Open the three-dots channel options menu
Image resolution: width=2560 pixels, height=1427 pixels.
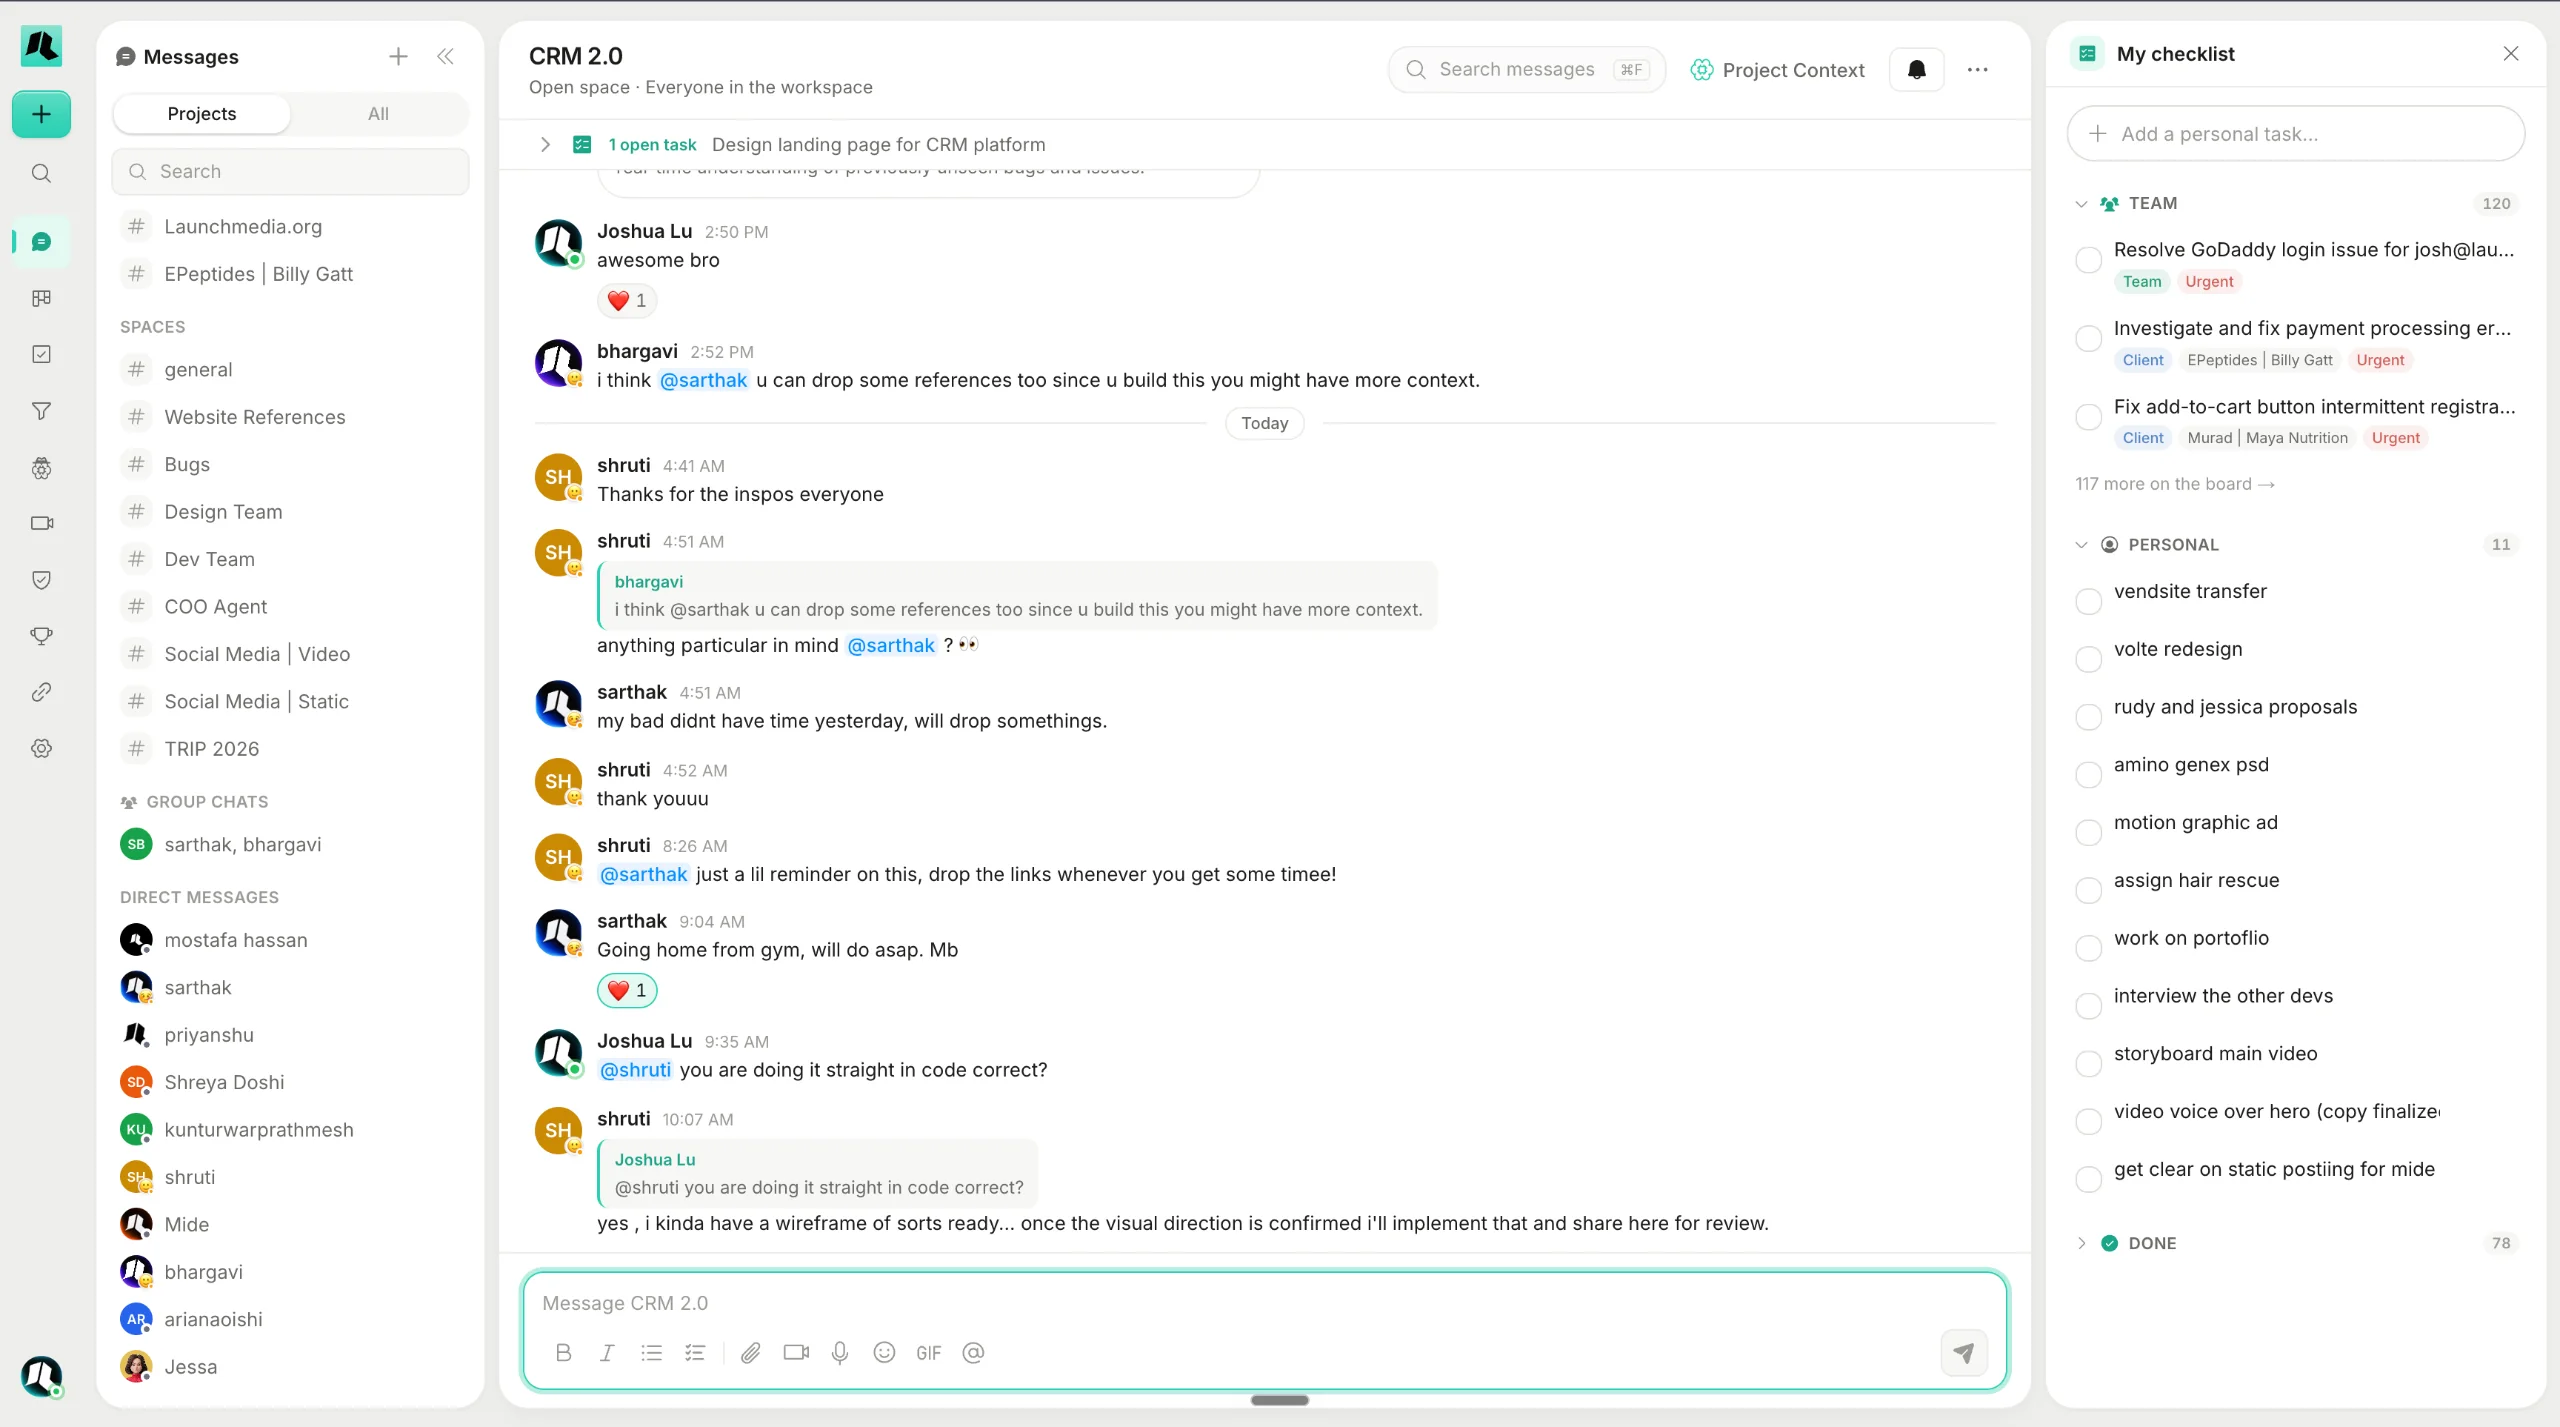tap(1977, 69)
